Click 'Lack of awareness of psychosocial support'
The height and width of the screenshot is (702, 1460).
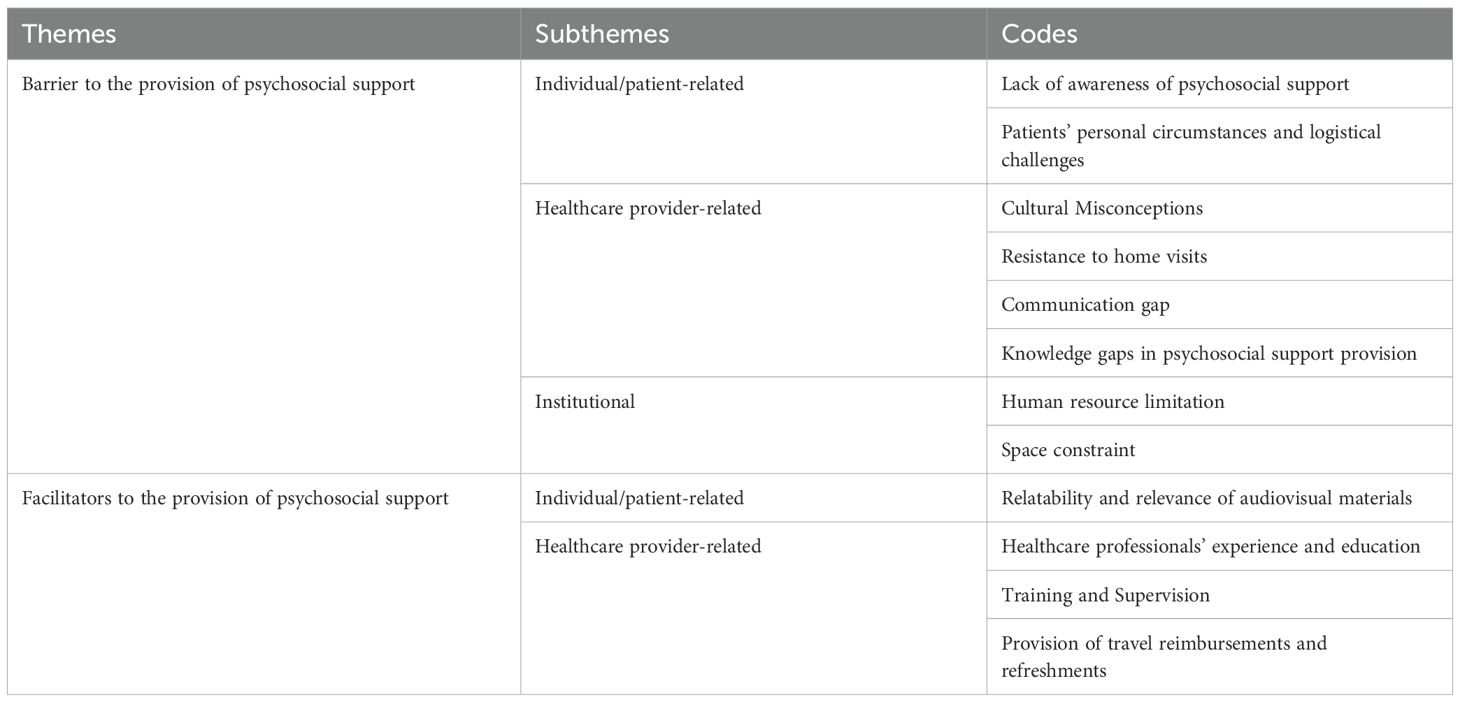(x=1175, y=85)
